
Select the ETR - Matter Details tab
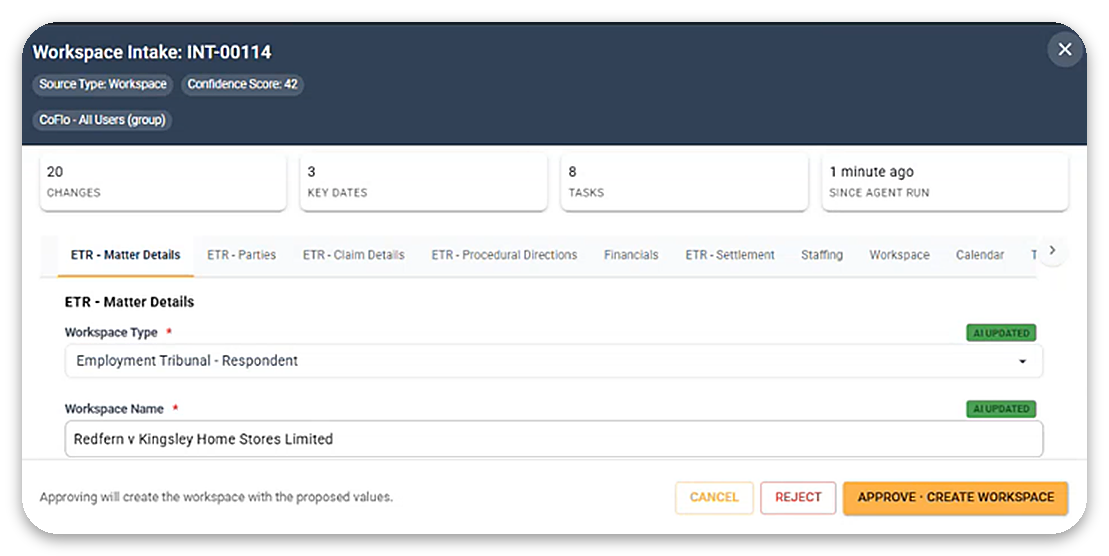pyautogui.click(x=125, y=255)
